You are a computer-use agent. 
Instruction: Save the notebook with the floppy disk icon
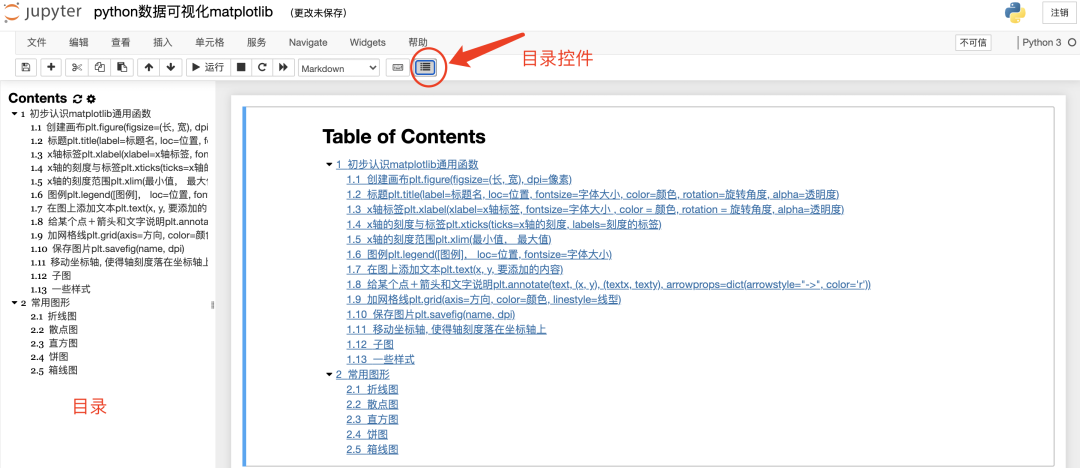tap(25, 68)
